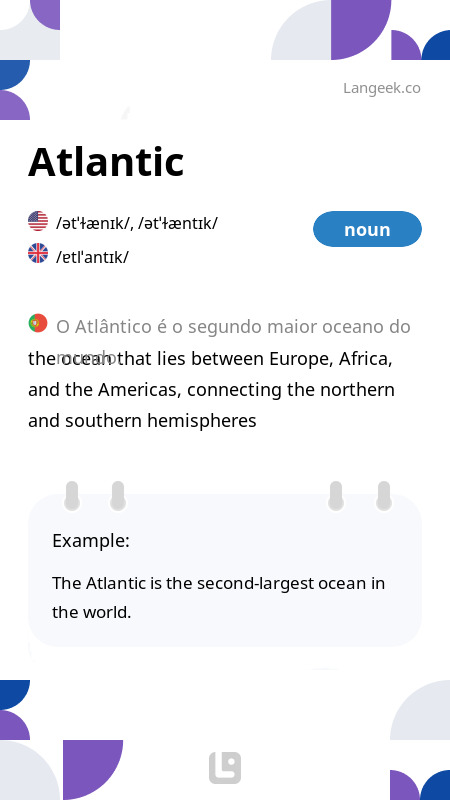Viewport: 450px width, 800px height.
Task: Click the second binder ring on example card
Action: 118,495
